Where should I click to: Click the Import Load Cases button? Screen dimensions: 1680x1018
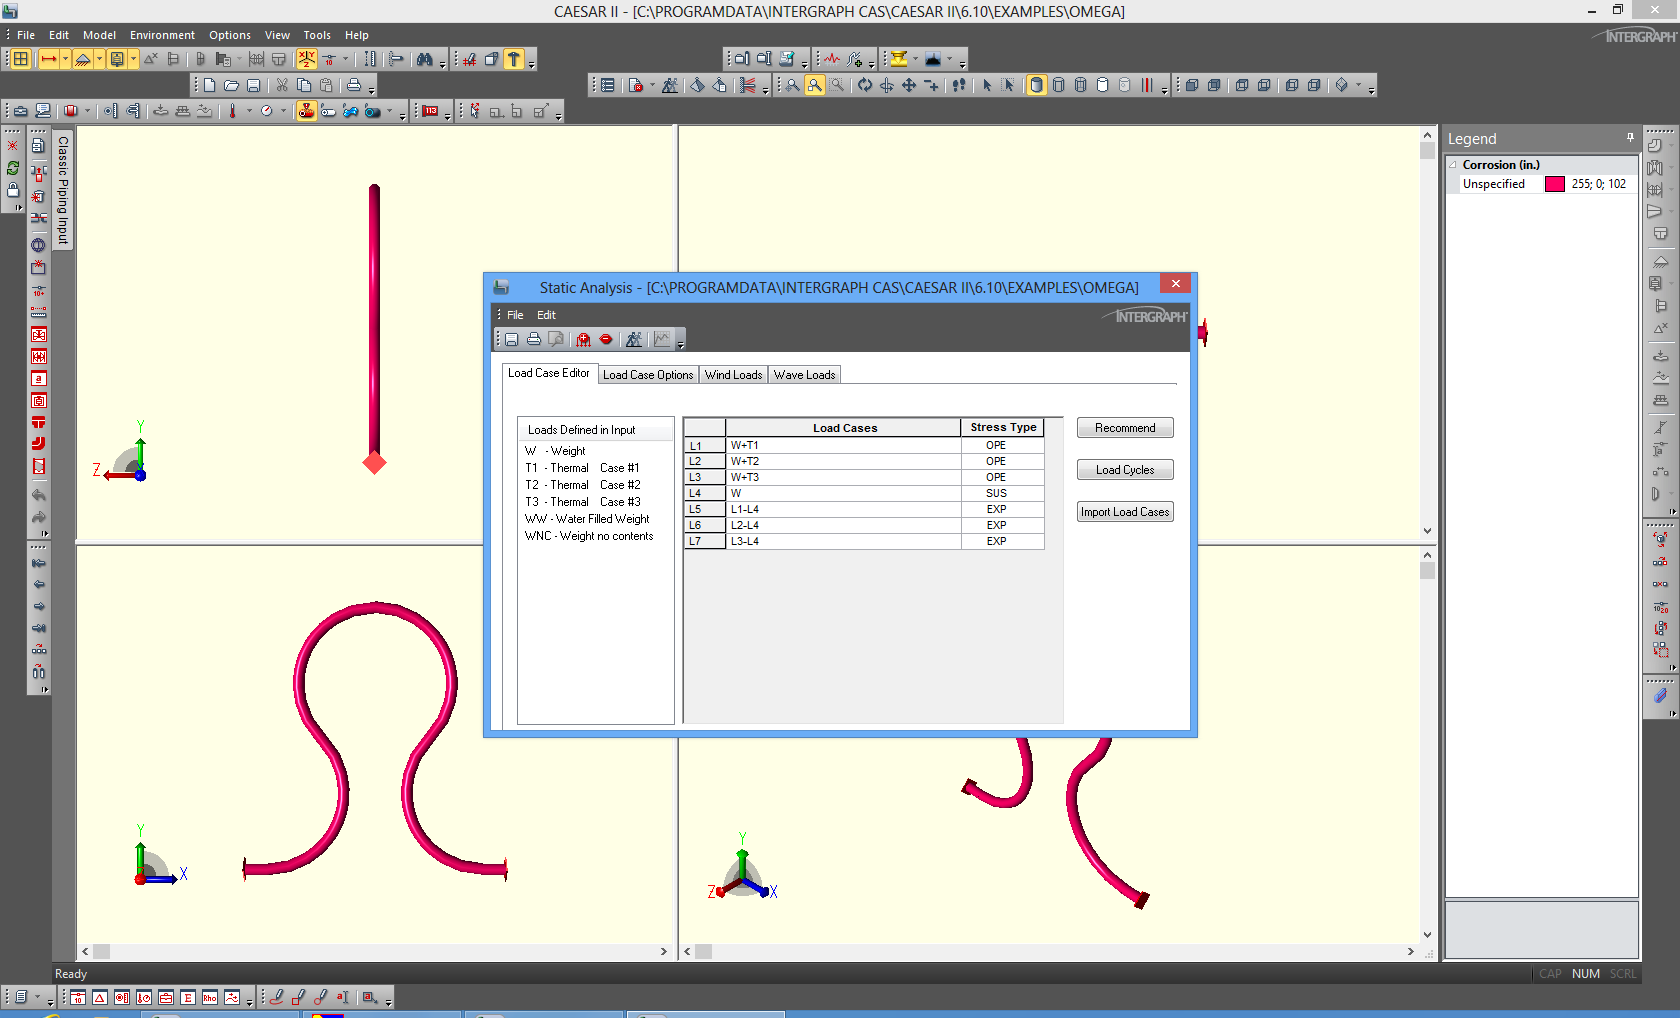[x=1125, y=512]
